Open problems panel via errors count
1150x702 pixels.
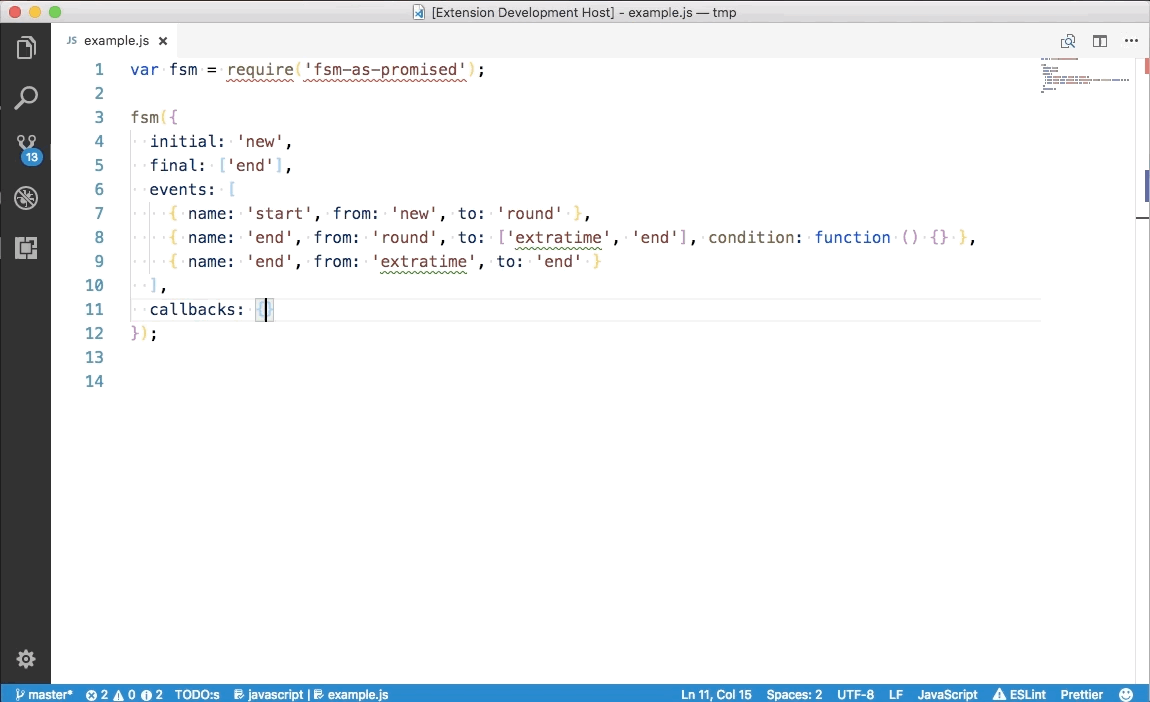[x=124, y=694]
